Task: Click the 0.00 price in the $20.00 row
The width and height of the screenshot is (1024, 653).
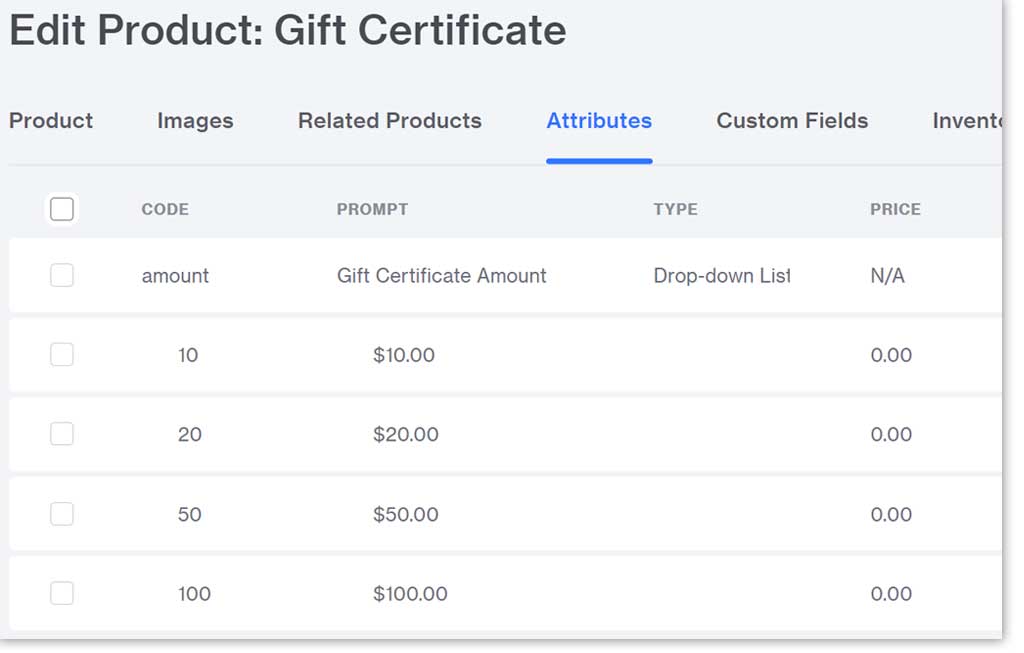Action: pos(891,434)
